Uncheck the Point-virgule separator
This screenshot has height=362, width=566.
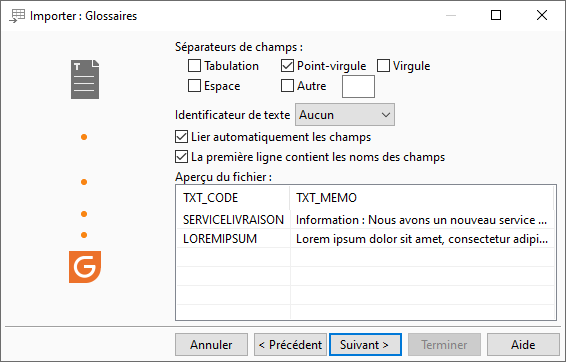pos(287,66)
